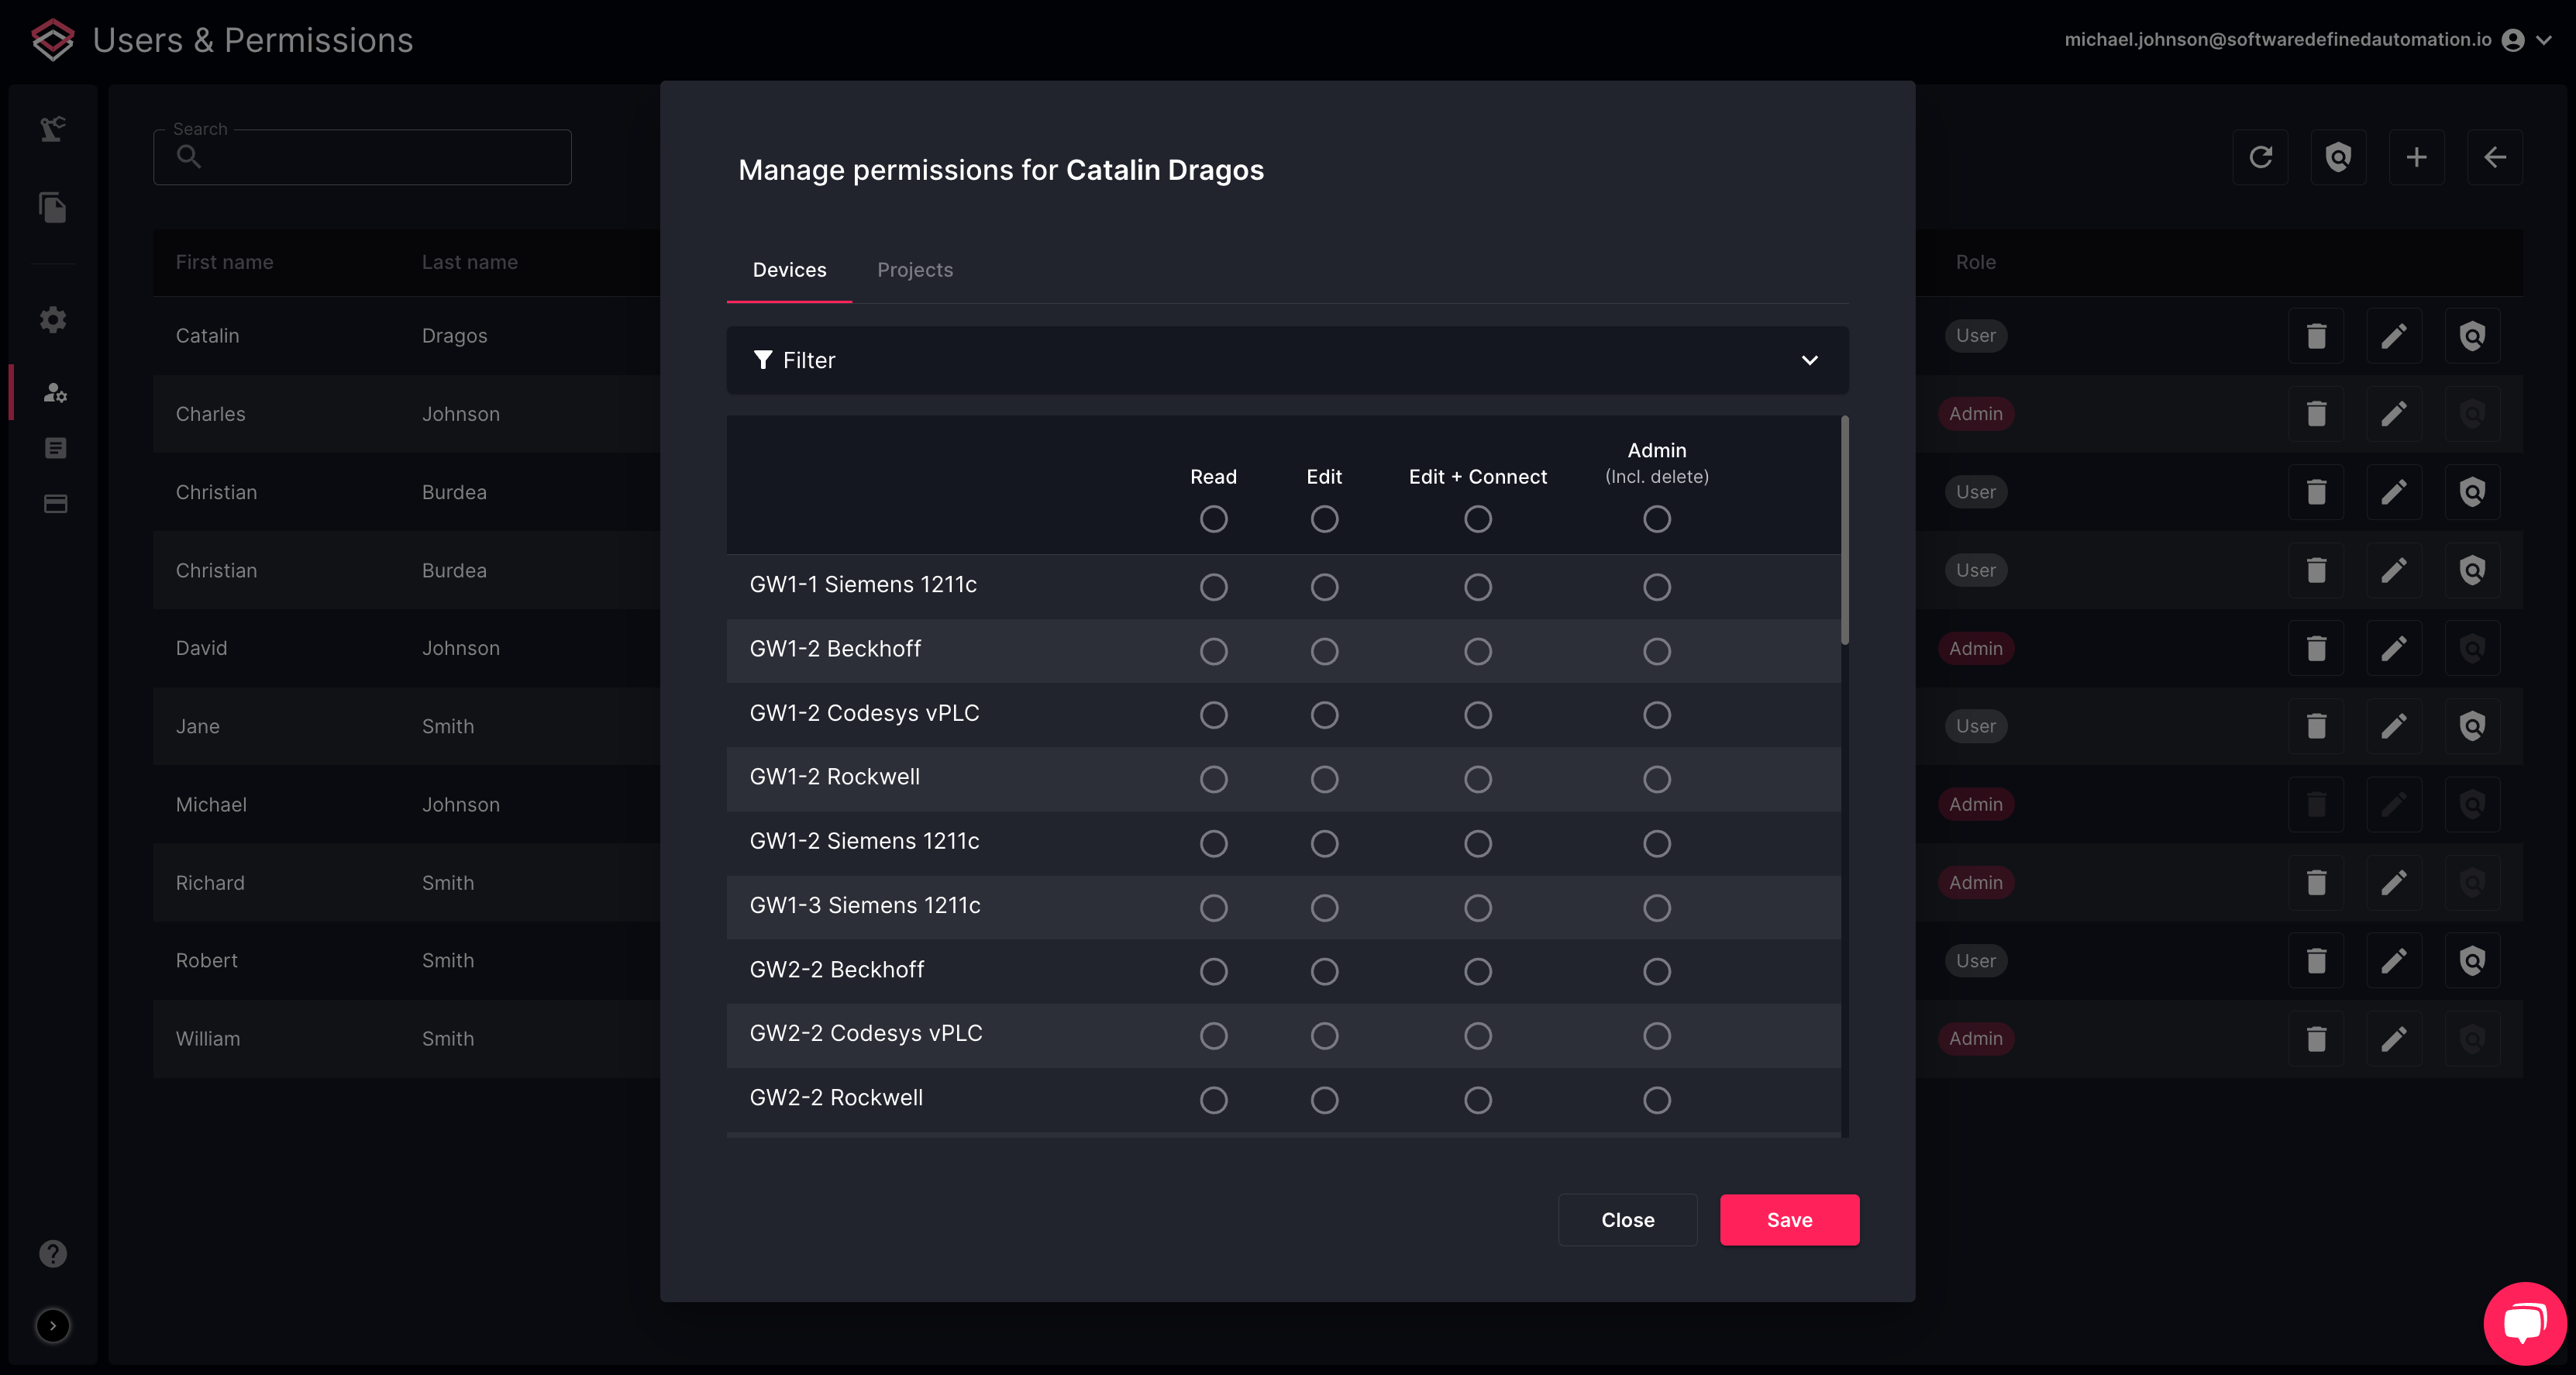Select the robot arm Devices icon in sidebar

[52, 128]
